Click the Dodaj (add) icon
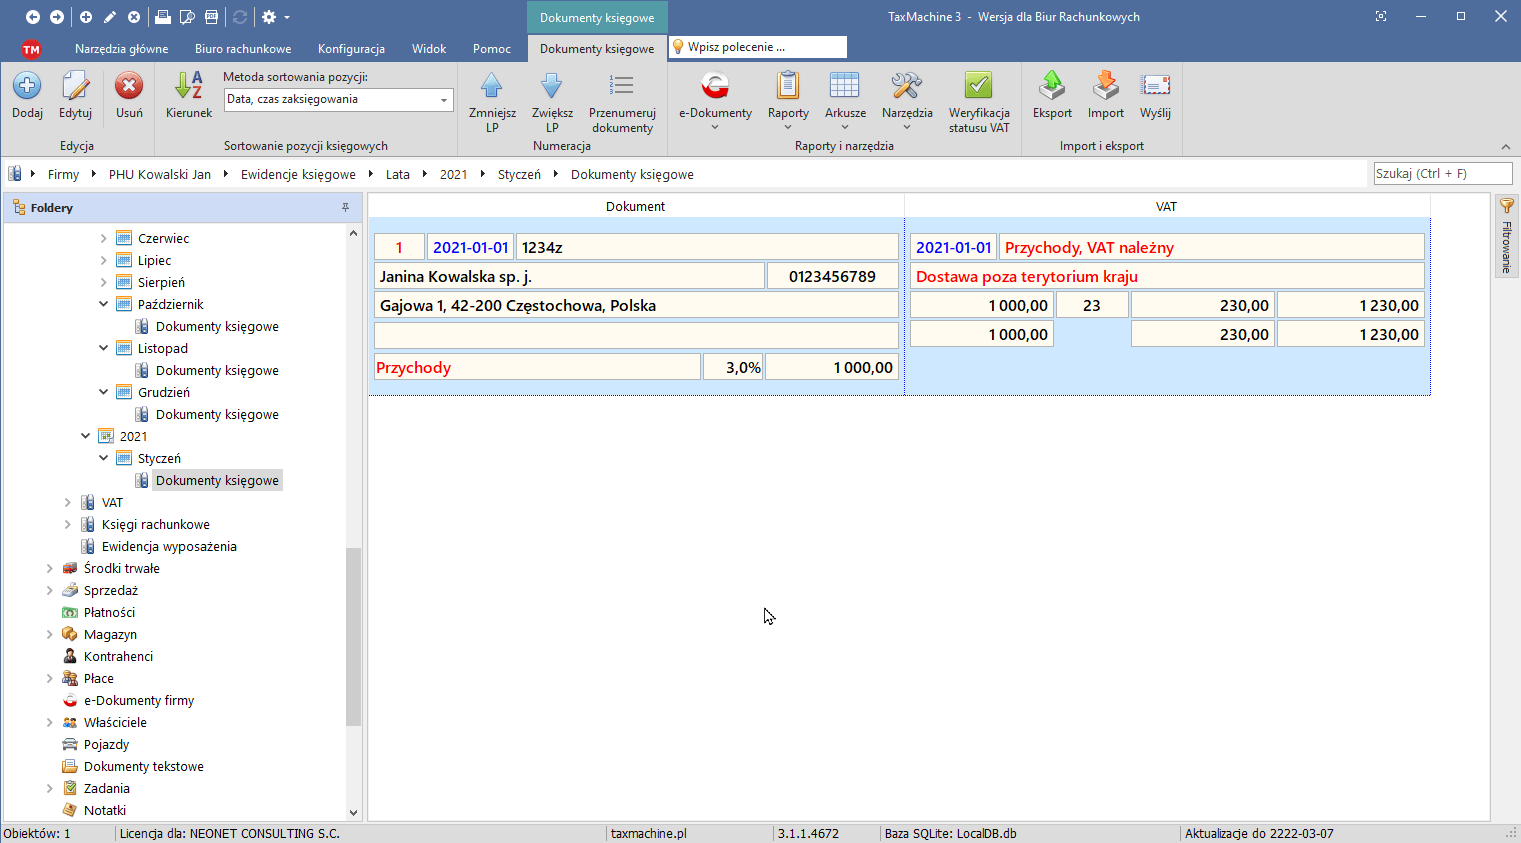Screen dimensions: 1521x843 coord(27,87)
